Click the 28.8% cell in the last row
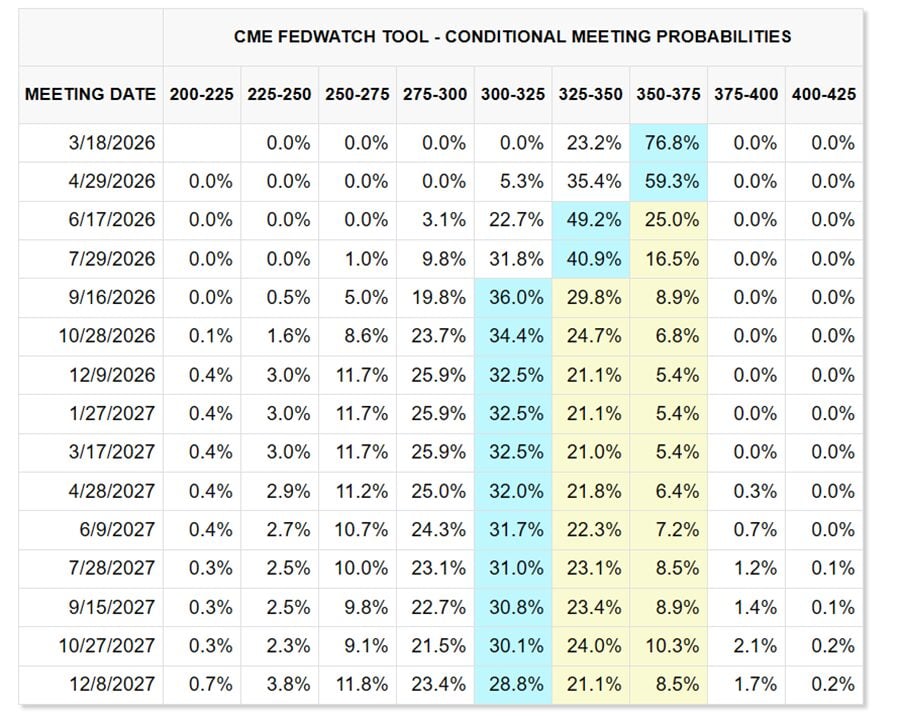The image size is (903, 717). pyautogui.click(x=513, y=685)
